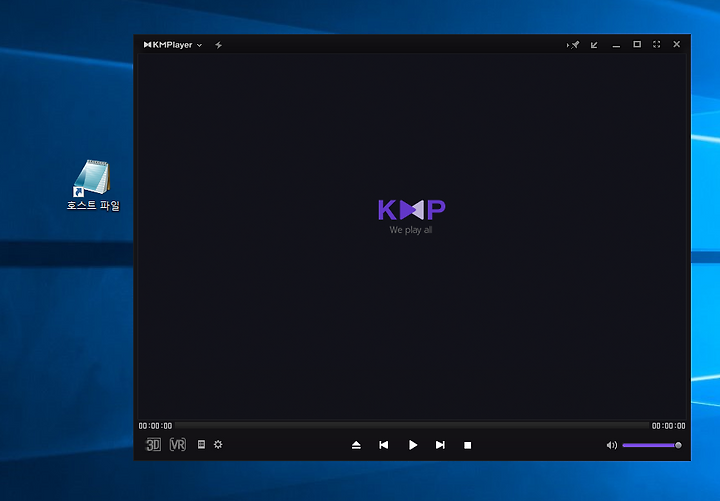
Task: Click the purple volume slider
Action: (x=652, y=445)
